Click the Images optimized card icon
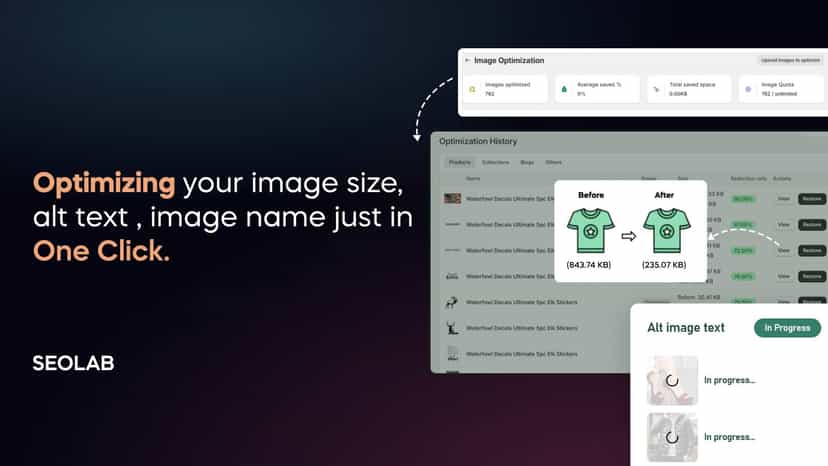 [472, 89]
